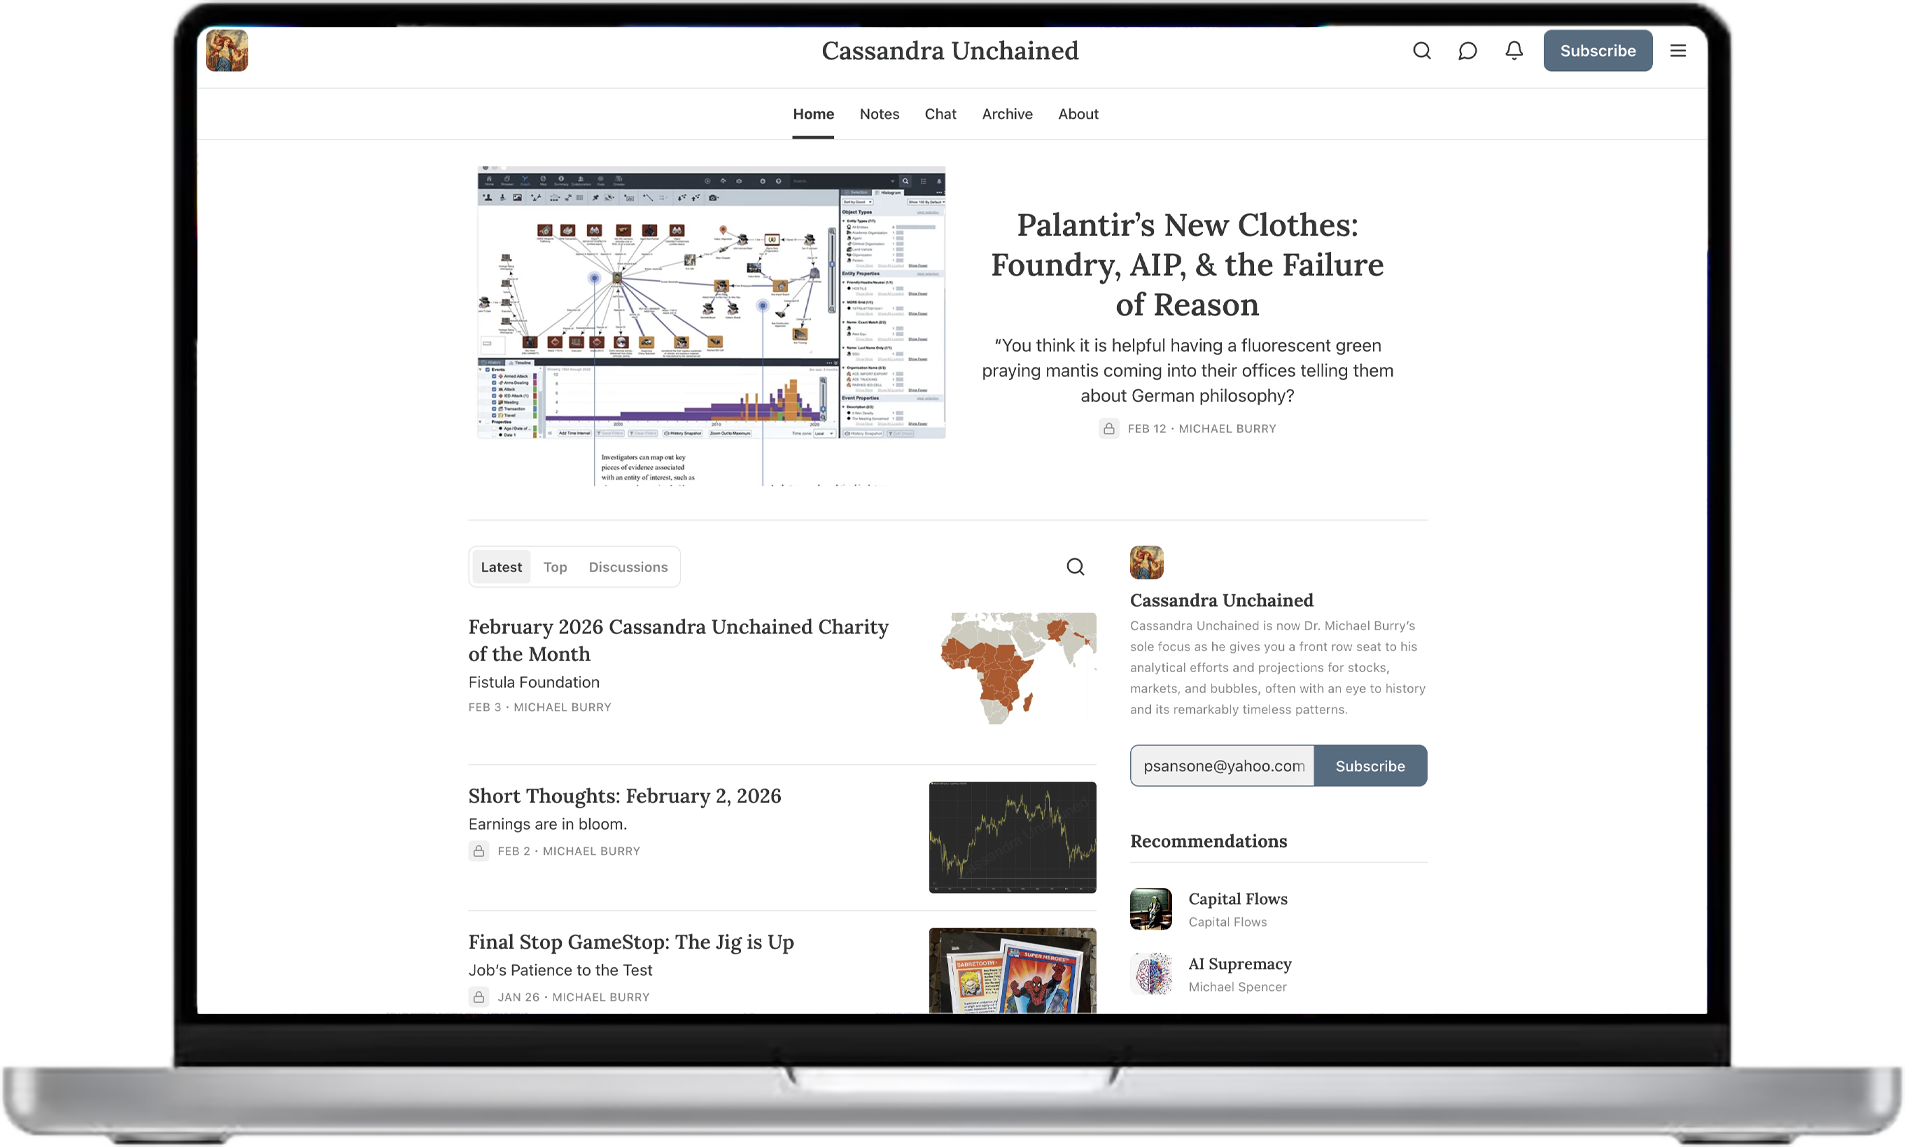Go to the Archive tab
Viewport: 1905px width, 1147px height.
[x=1007, y=114]
